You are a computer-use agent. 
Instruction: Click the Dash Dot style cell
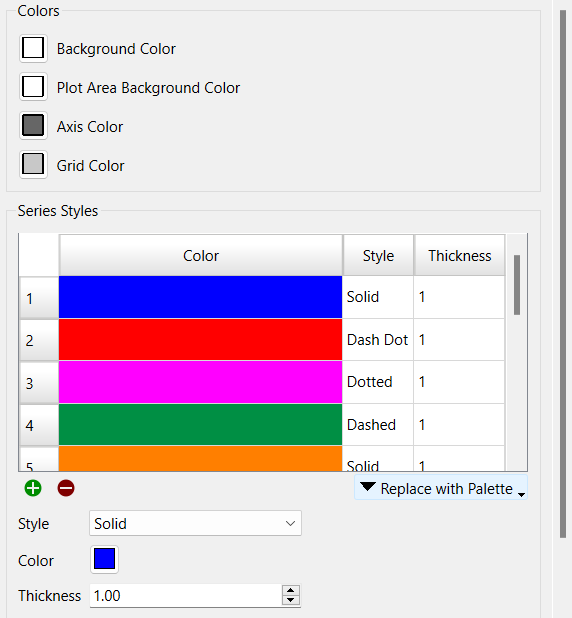click(x=378, y=340)
